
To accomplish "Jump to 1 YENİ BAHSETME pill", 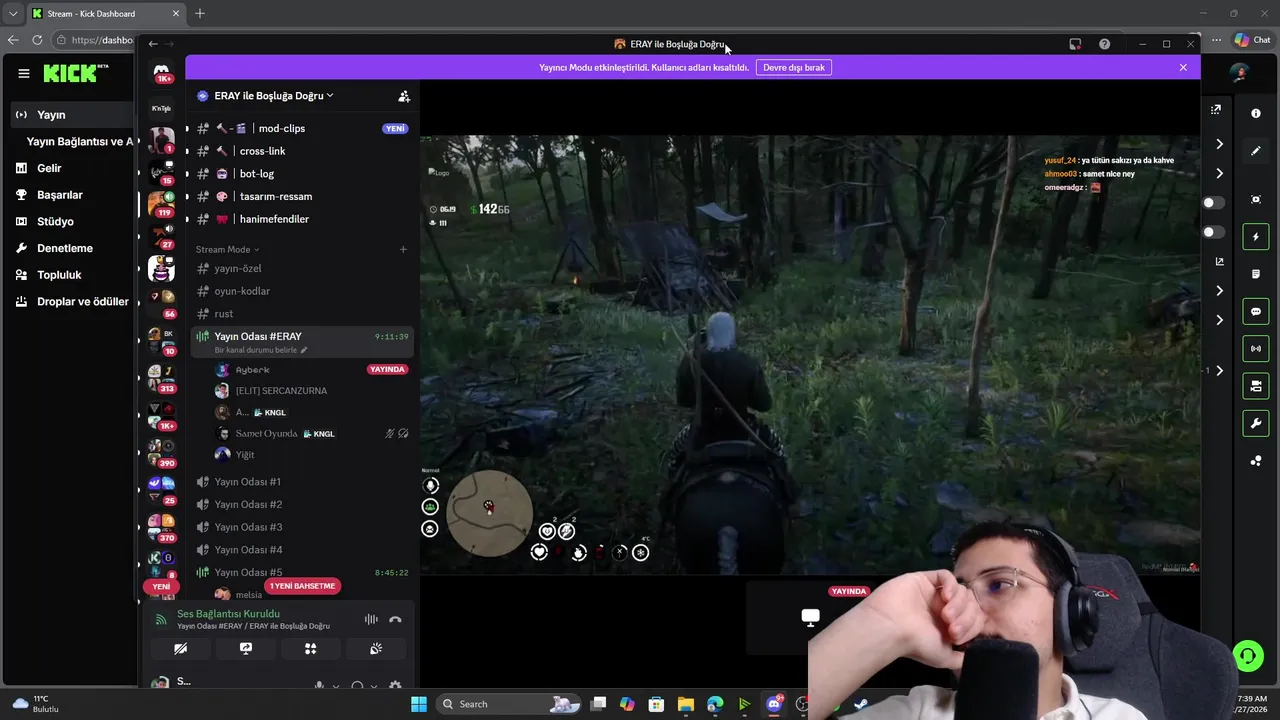I will click(303, 586).
